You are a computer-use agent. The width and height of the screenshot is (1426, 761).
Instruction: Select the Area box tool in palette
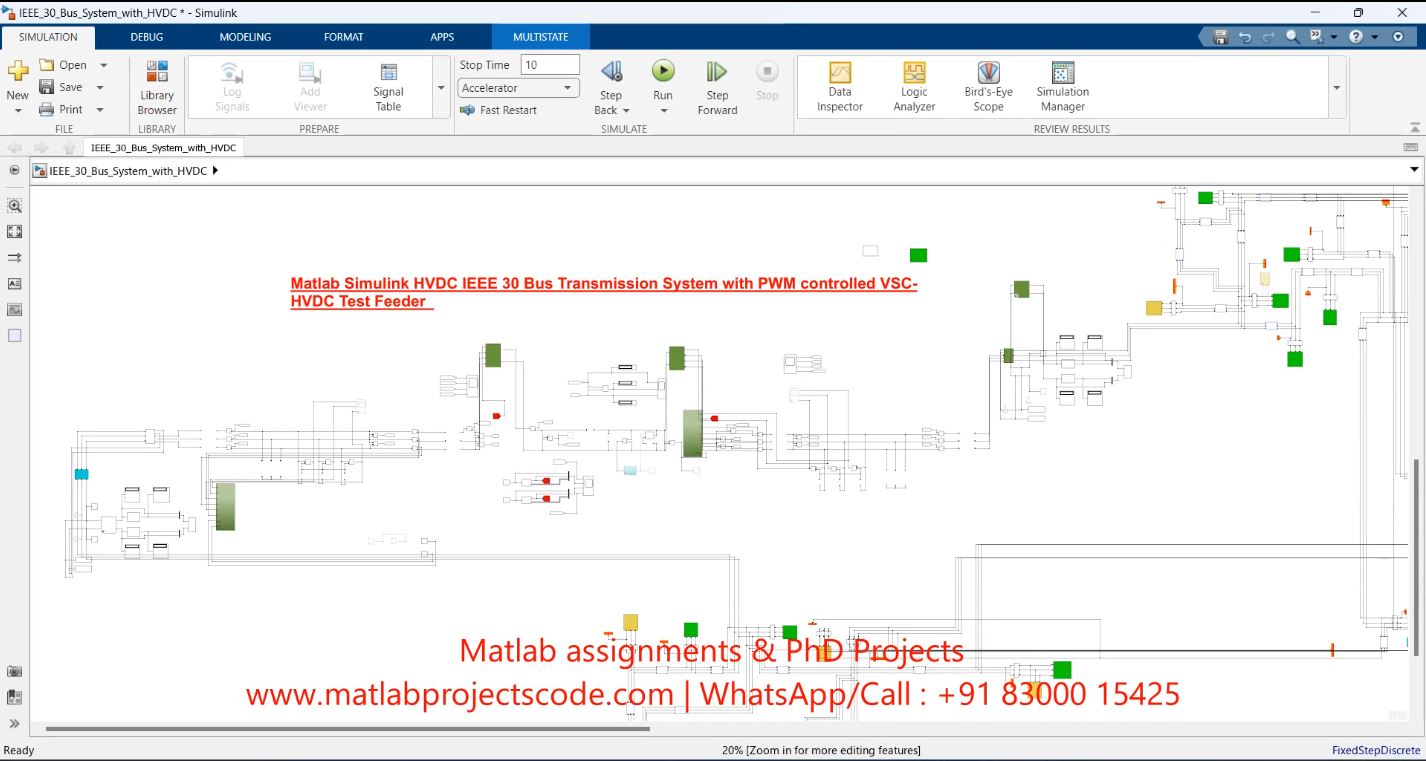14,335
